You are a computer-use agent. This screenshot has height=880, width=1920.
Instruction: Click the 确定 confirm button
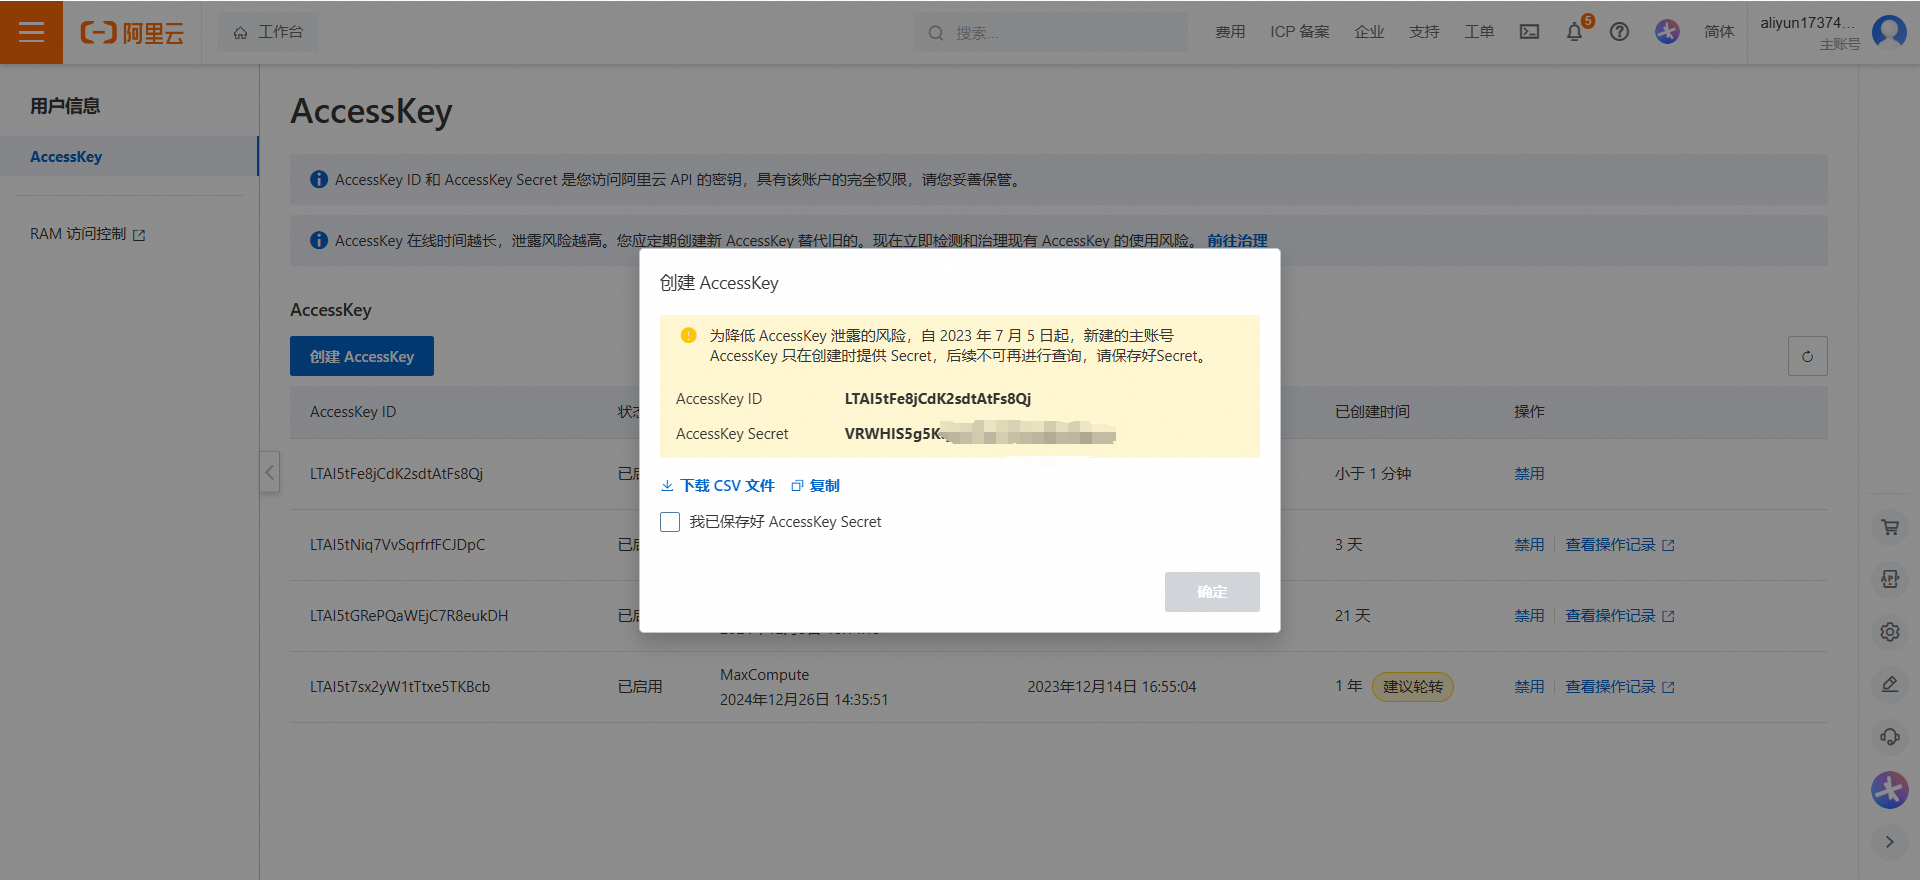pyautogui.click(x=1211, y=592)
